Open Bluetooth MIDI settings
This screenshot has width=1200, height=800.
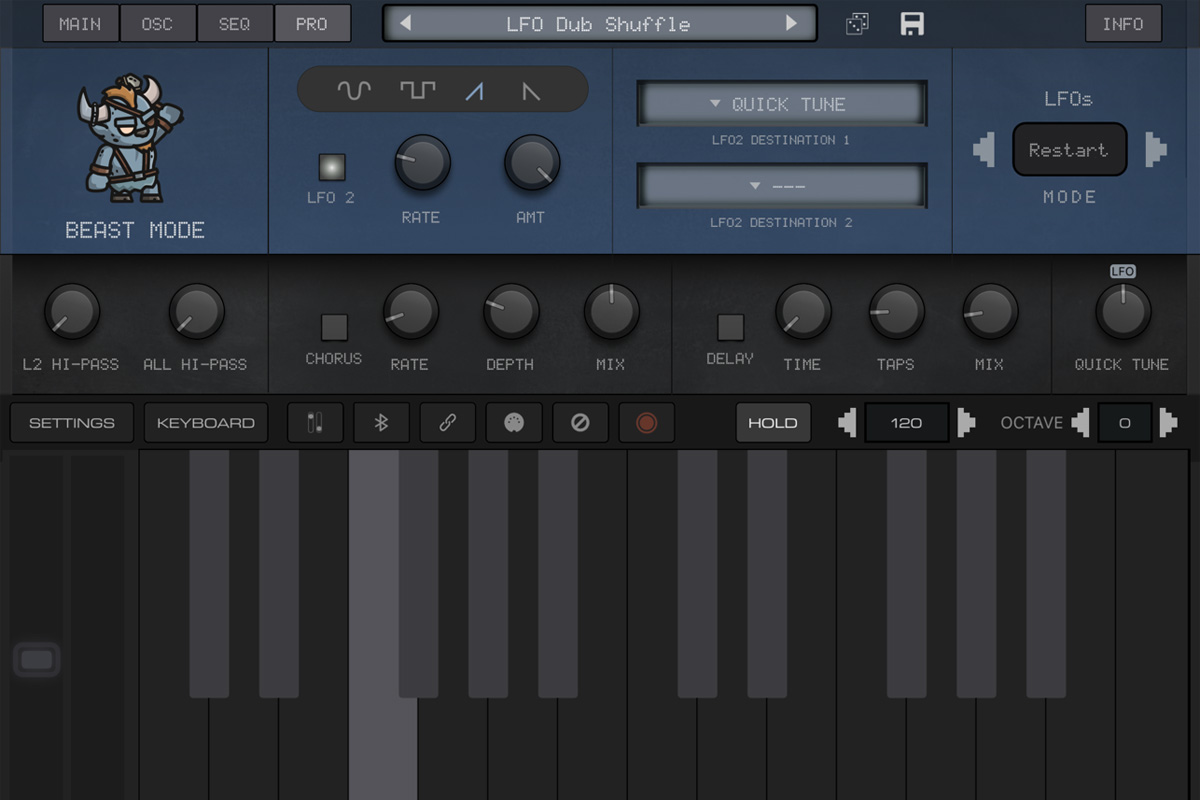pyautogui.click(x=381, y=423)
